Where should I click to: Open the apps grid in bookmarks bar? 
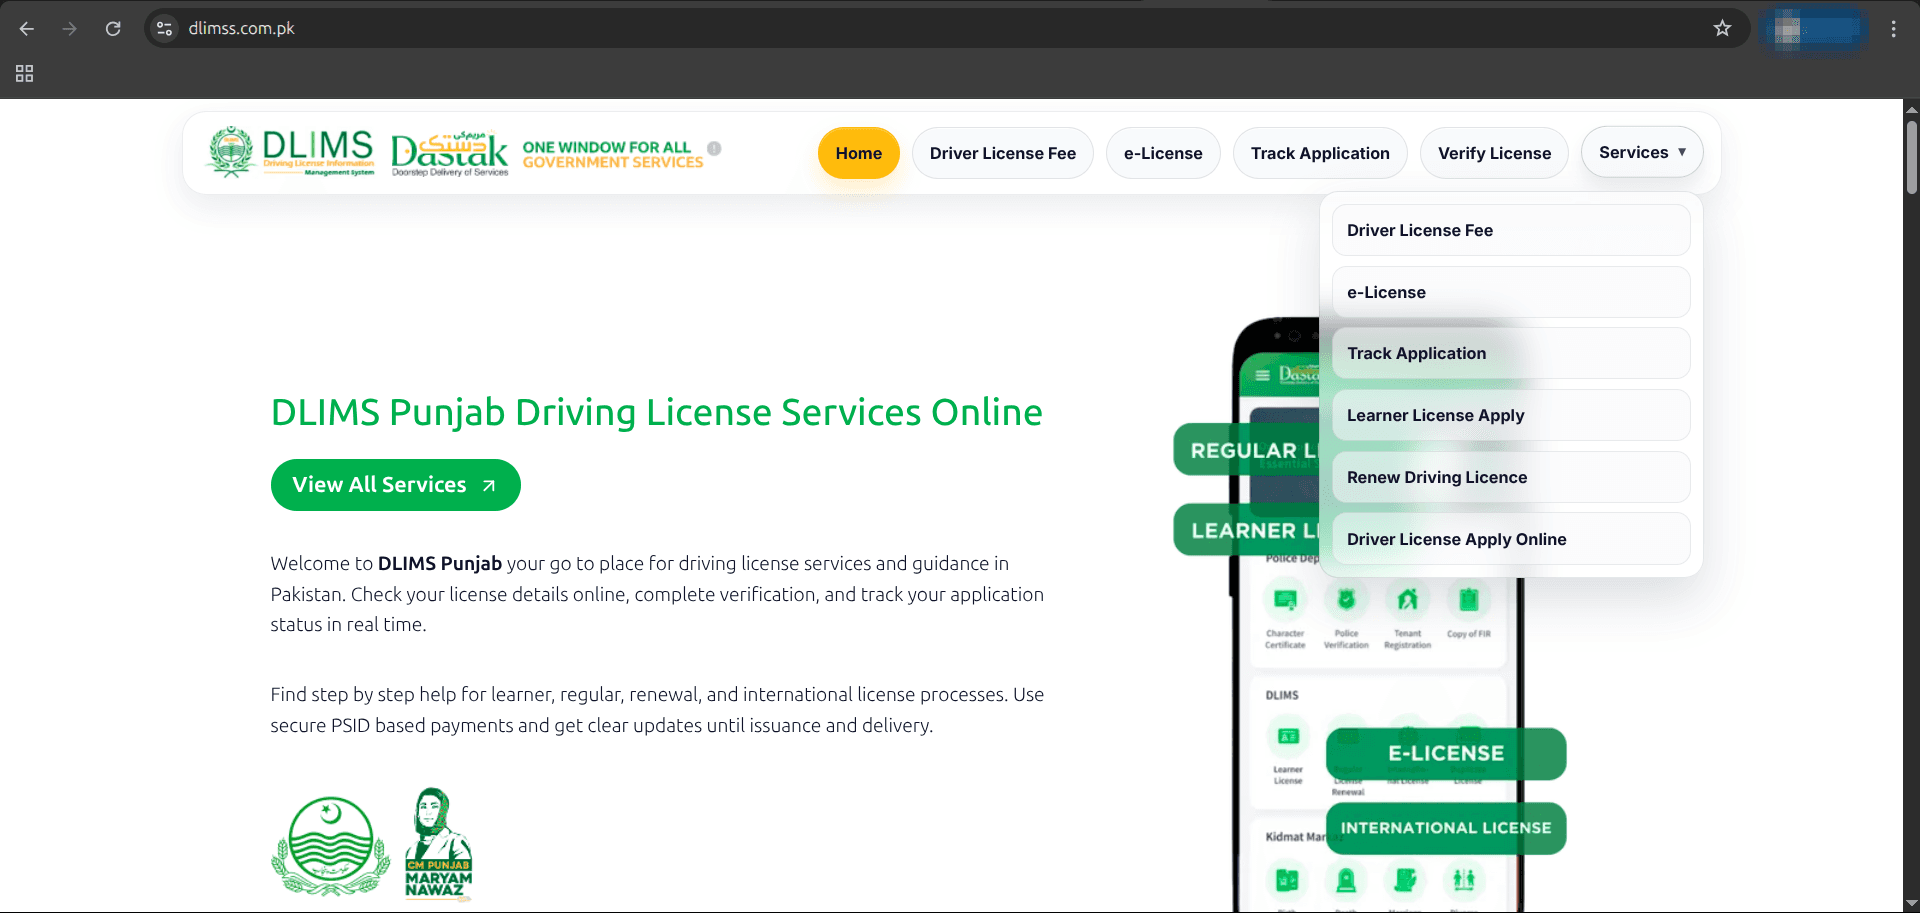(x=25, y=73)
